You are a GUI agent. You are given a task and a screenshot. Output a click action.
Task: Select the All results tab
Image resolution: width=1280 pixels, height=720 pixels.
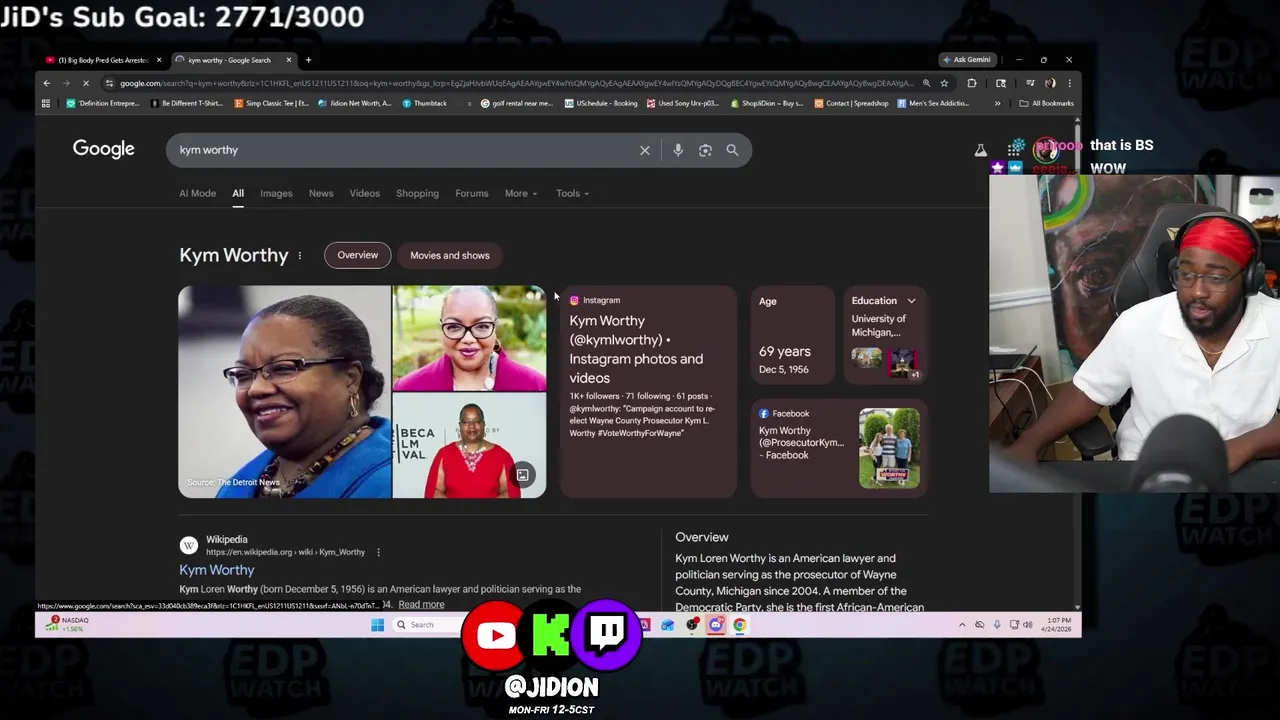click(238, 193)
